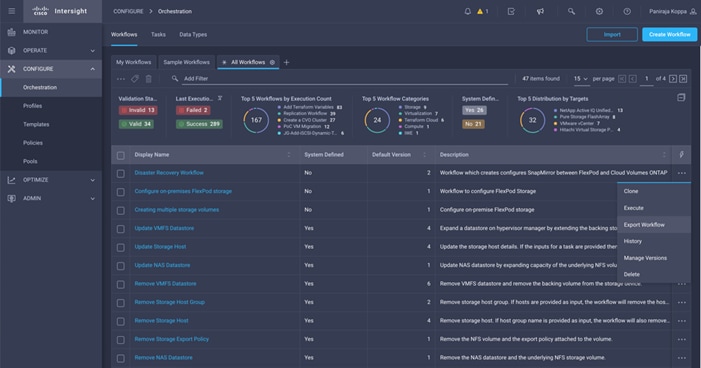The image size is (701, 368).
Task: Click the Create Workflow button
Action: pyautogui.click(x=669, y=34)
